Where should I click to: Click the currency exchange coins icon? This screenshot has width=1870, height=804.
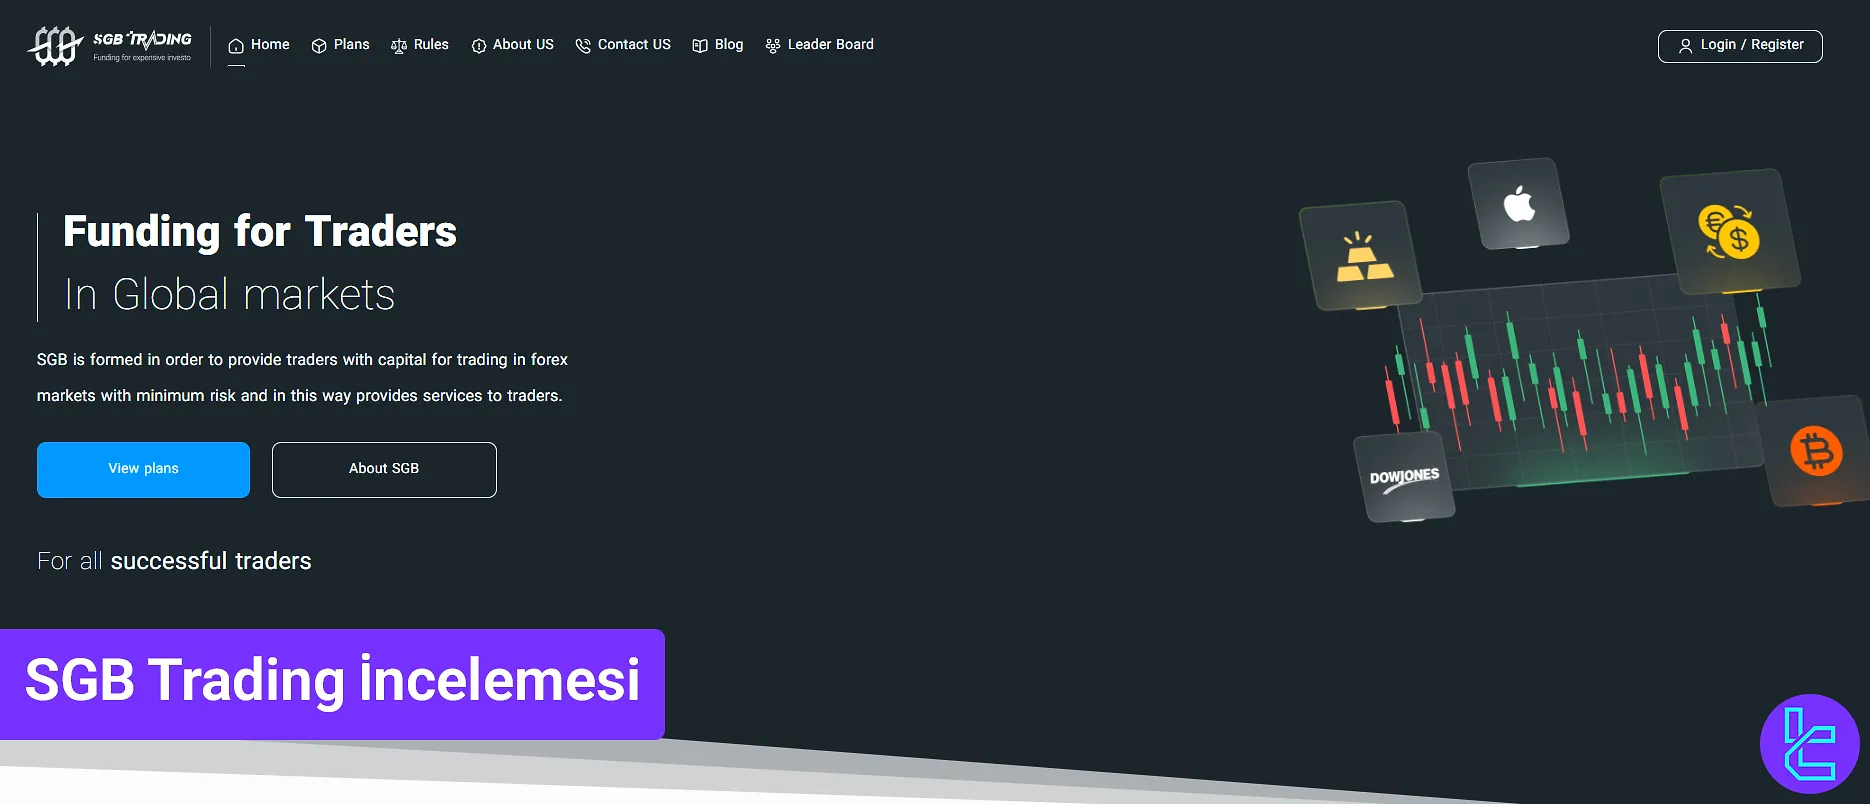coord(1729,232)
